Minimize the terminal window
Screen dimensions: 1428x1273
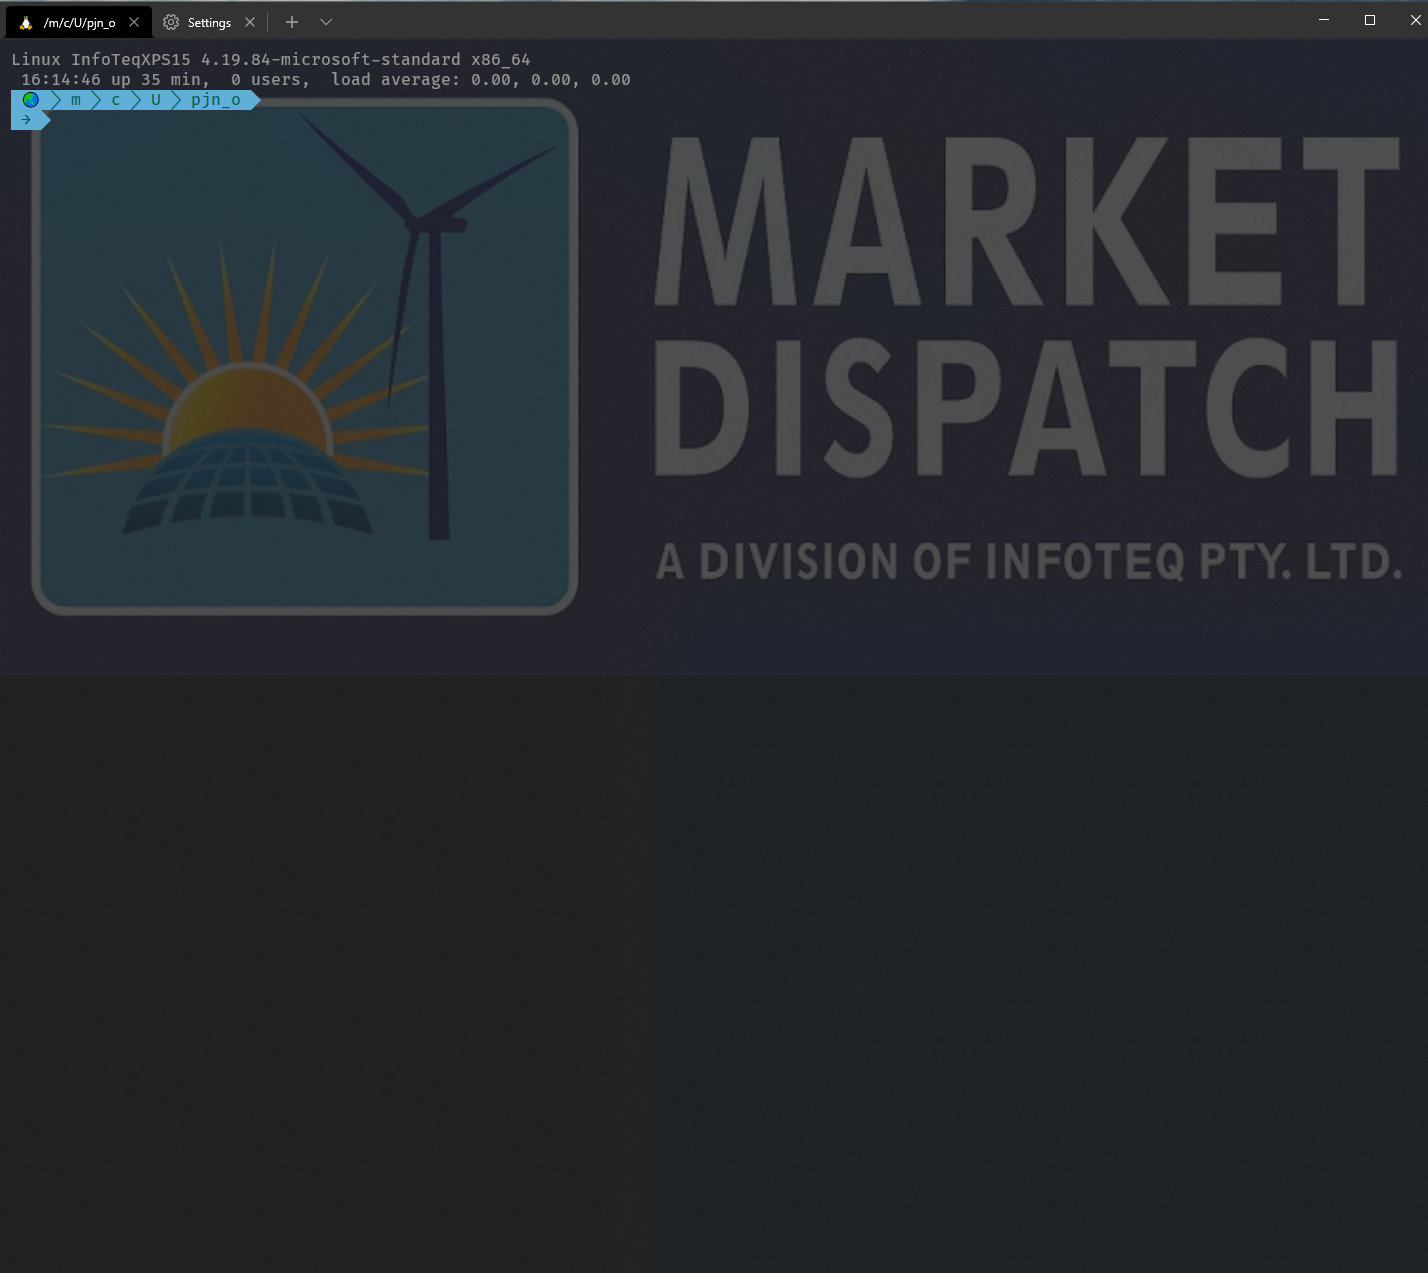pyautogui.click(x=1324, y=20)
